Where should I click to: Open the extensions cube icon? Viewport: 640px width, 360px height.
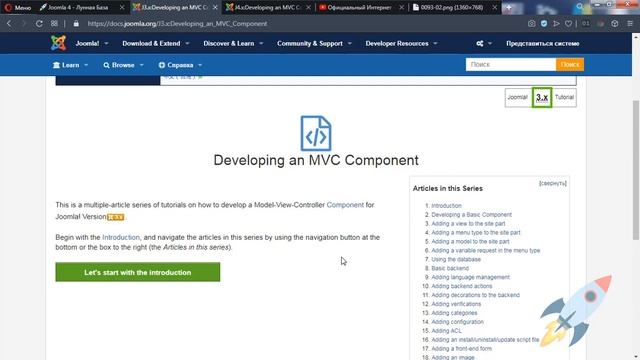615,24
